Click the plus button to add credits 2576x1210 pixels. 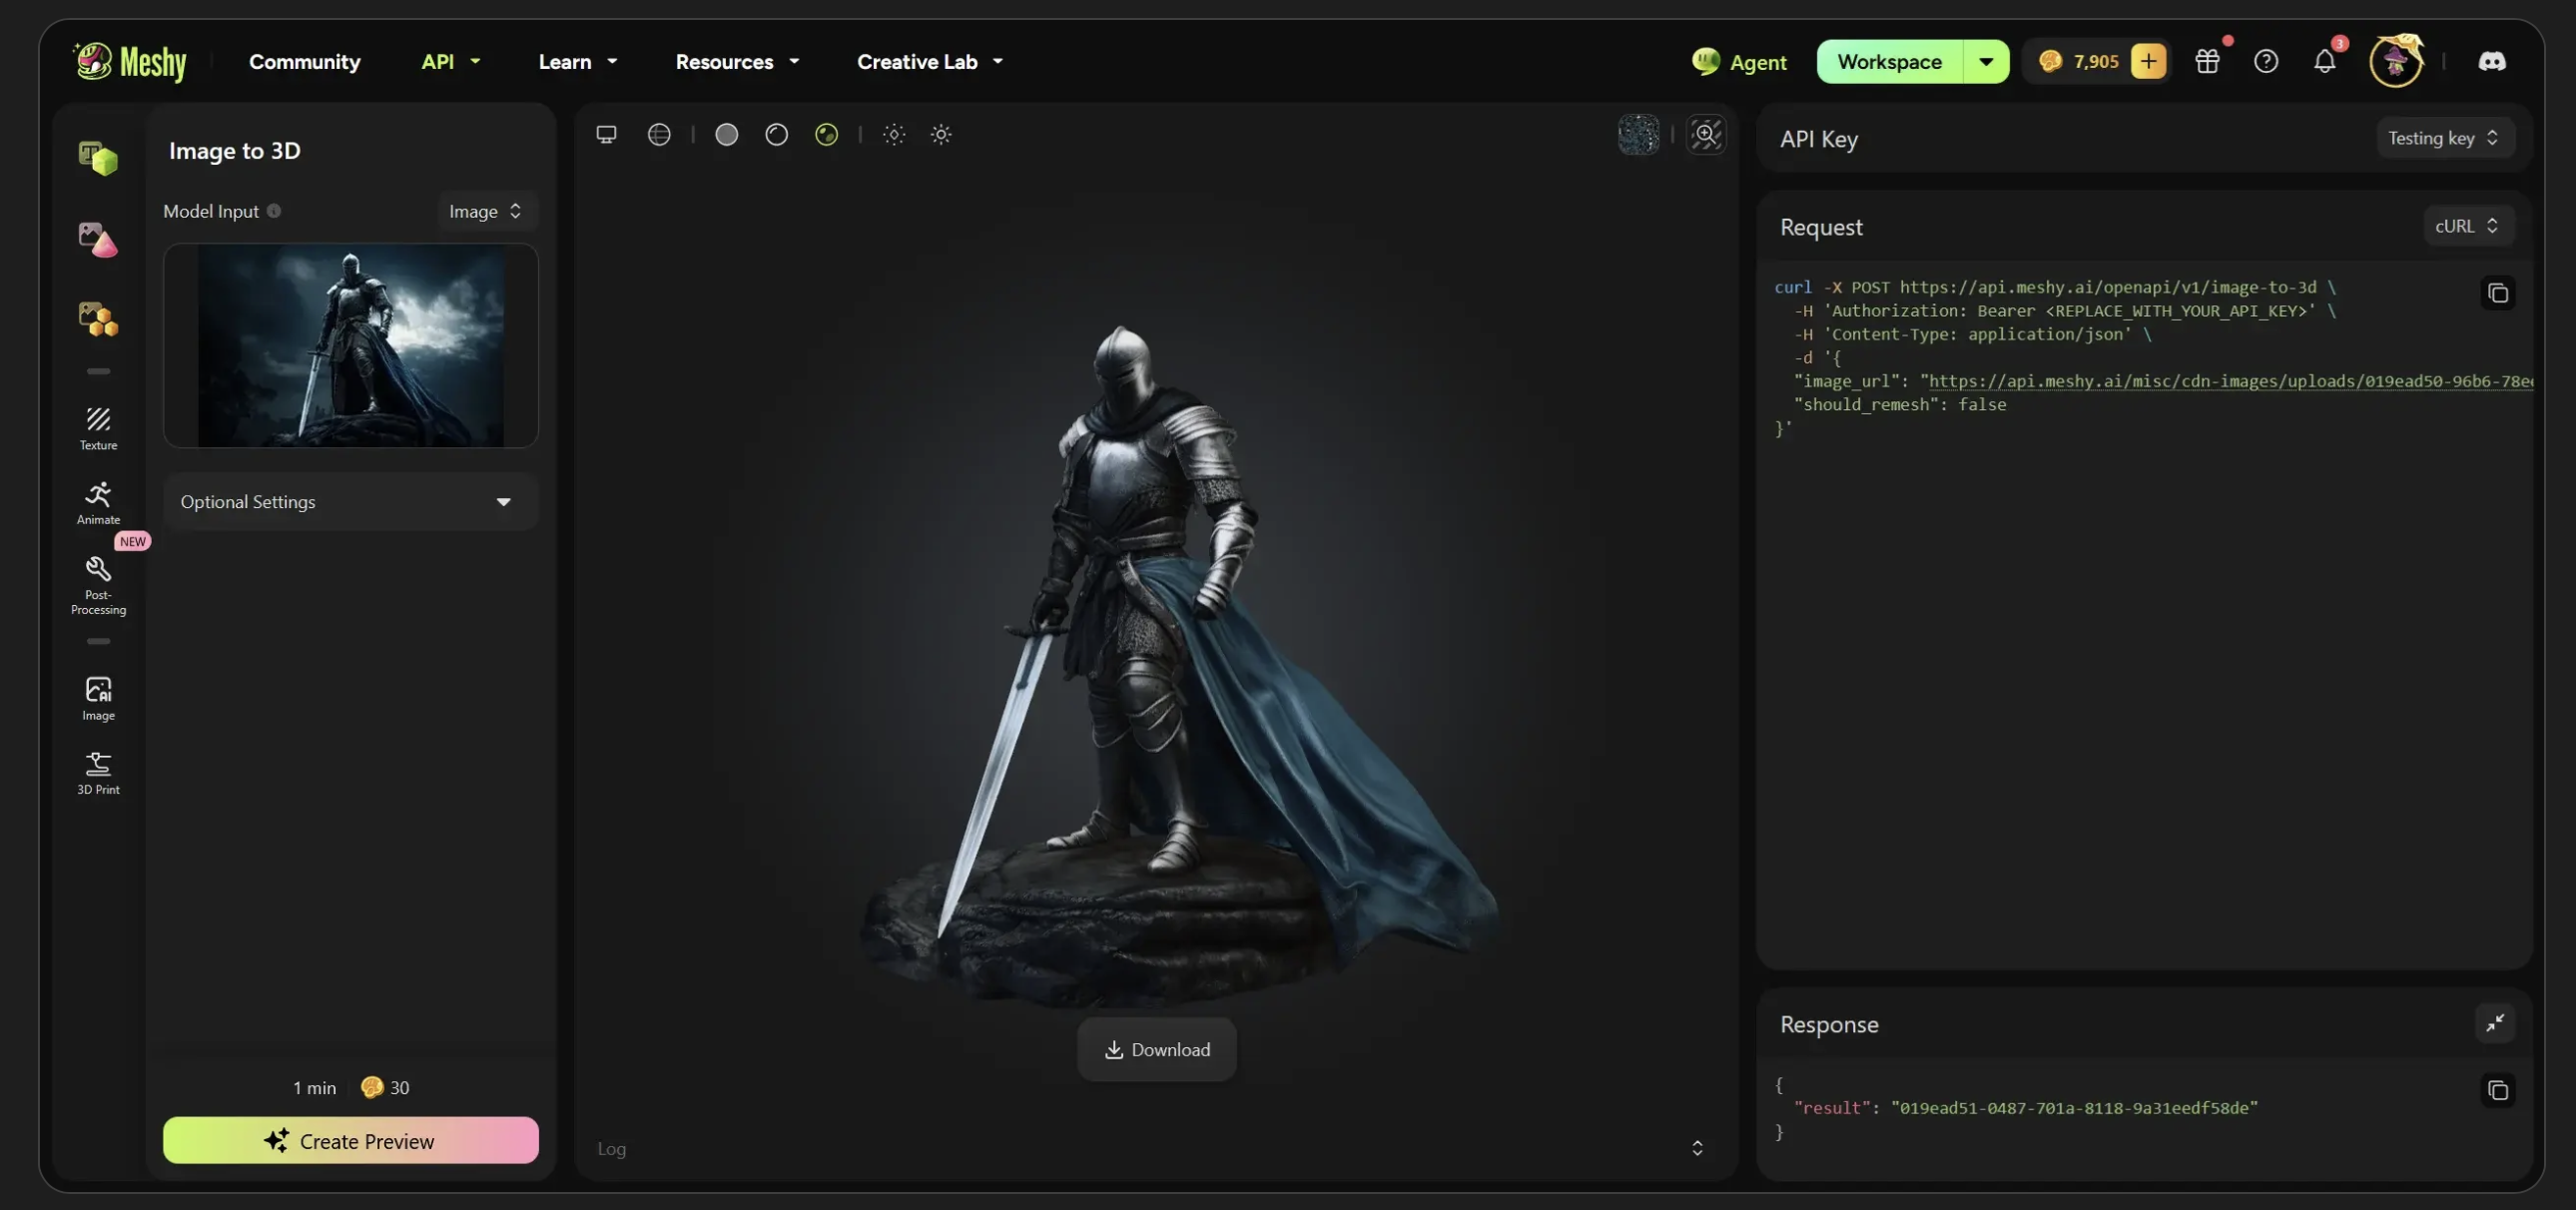click(2148, 62)
